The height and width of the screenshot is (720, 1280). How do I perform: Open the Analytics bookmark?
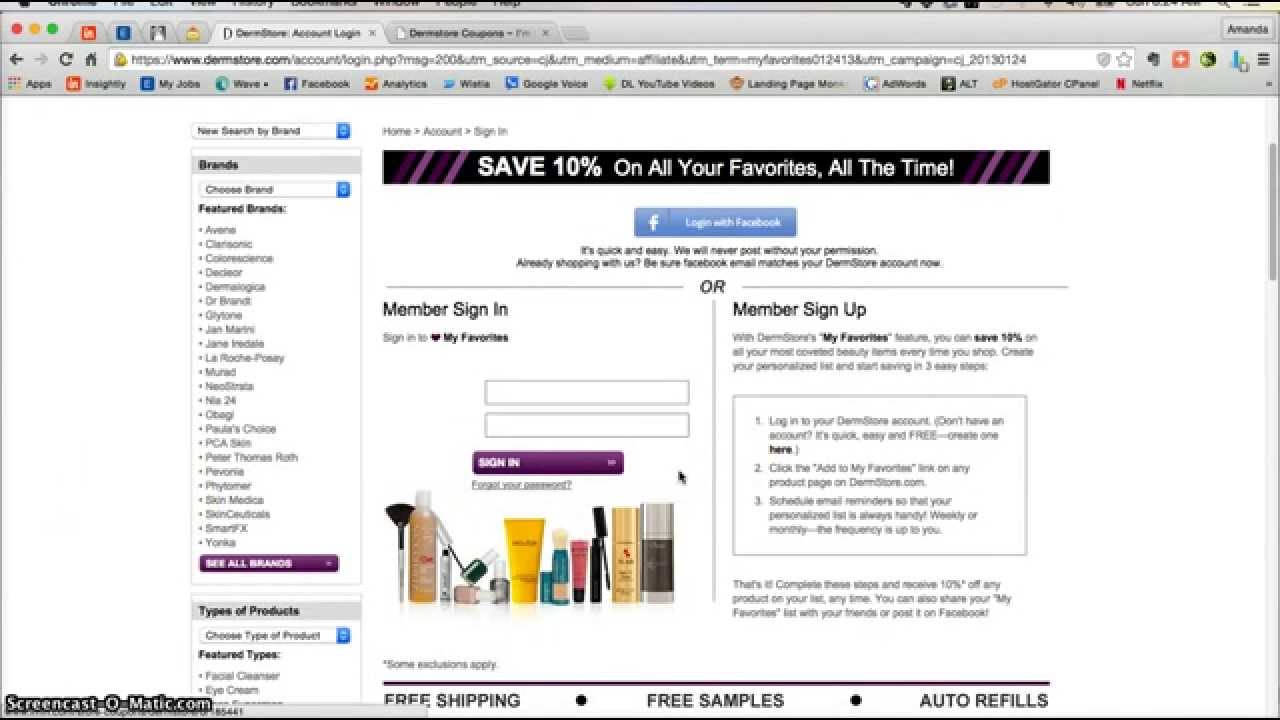pos(396,84)
